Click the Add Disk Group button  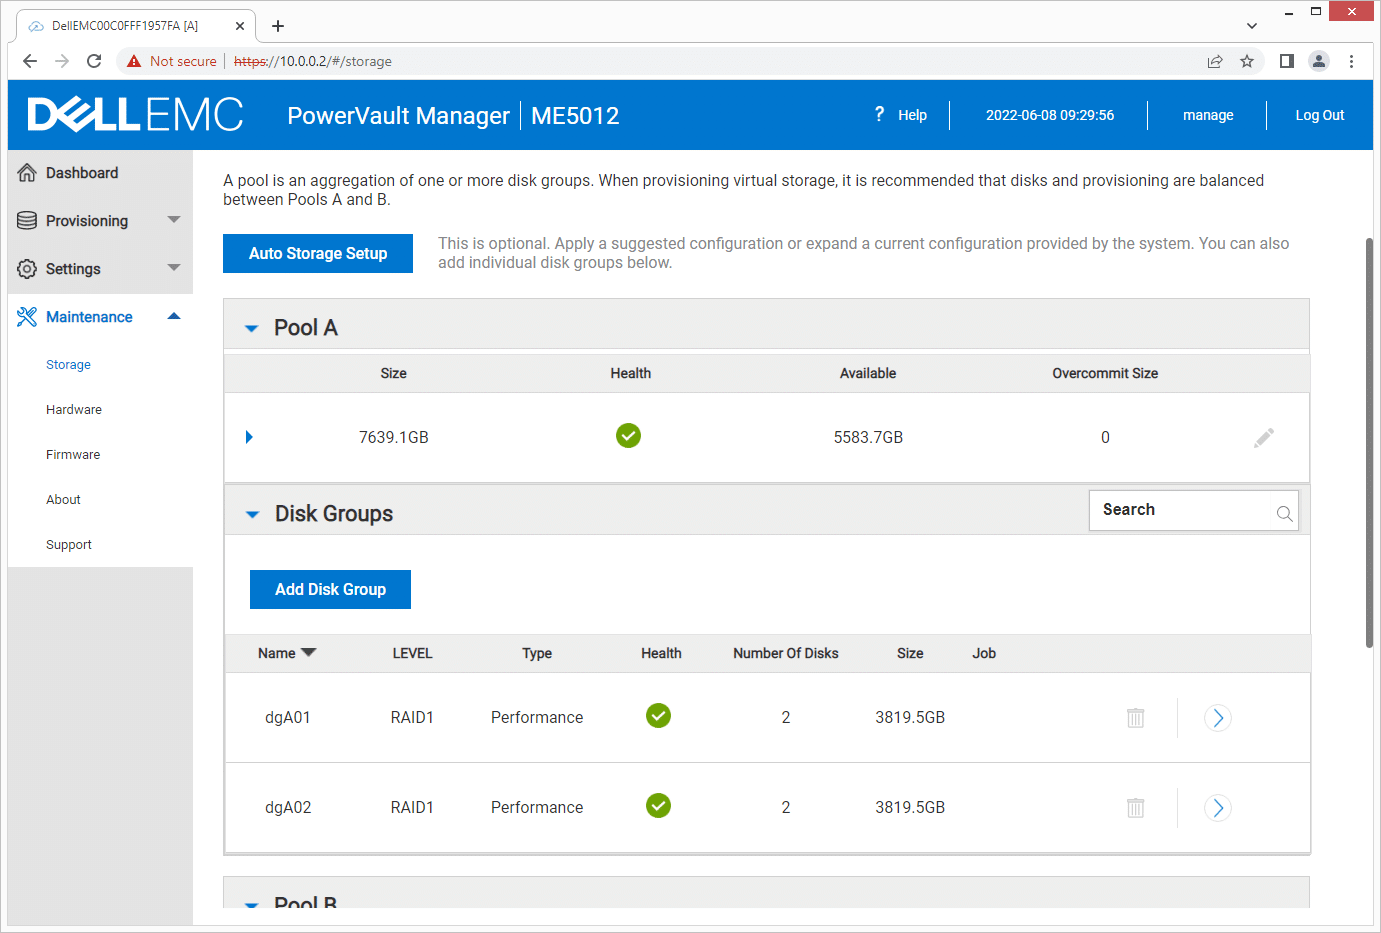pos(330,590)
